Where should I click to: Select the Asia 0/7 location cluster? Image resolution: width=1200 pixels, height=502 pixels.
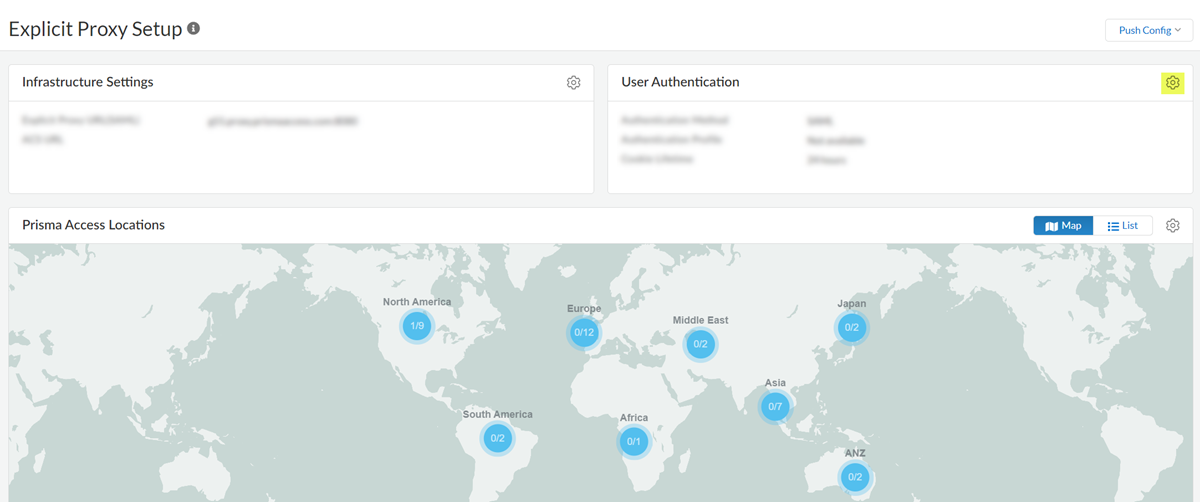pos(775,406)
